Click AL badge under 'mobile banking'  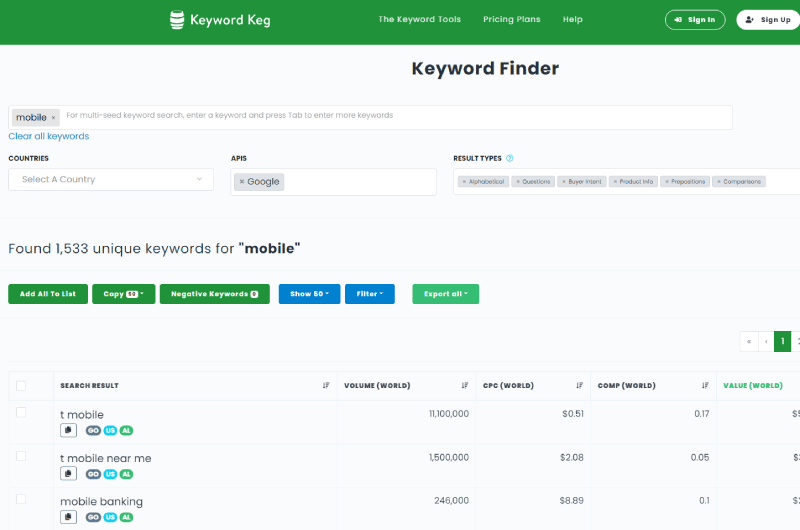pos(126,517)
